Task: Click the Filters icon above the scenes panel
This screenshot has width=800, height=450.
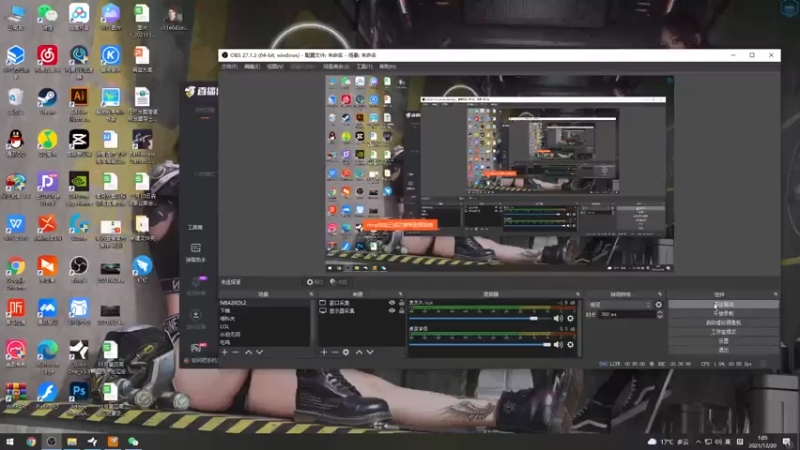Action: (x=338, y=282)
